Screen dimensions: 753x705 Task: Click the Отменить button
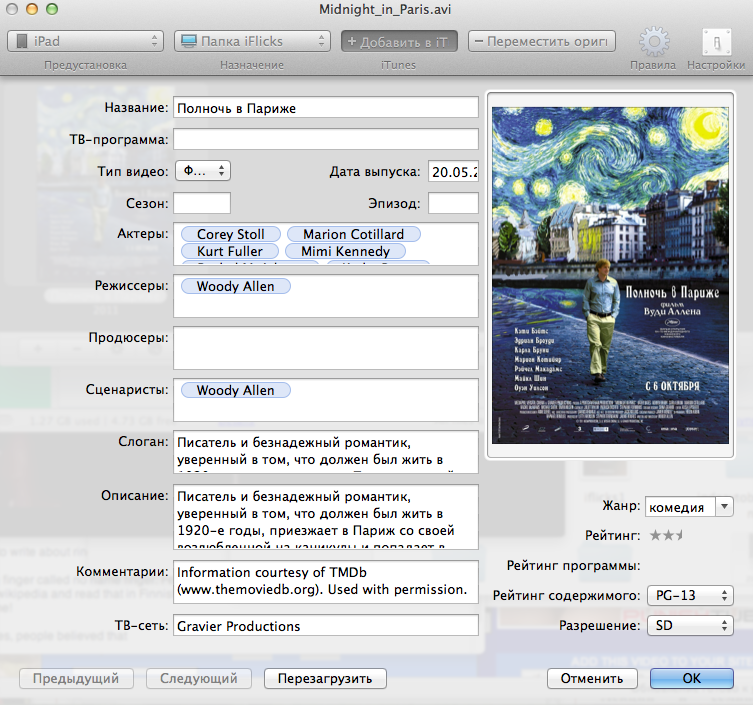[591, 678]
